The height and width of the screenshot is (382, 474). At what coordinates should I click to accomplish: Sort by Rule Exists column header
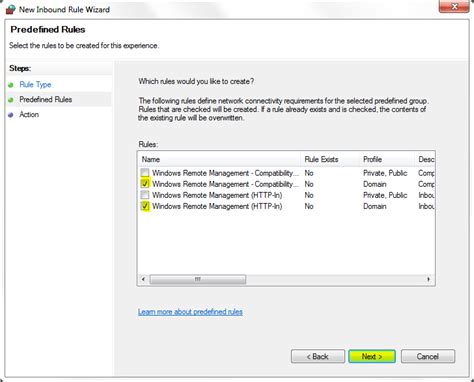pos(330,159)
